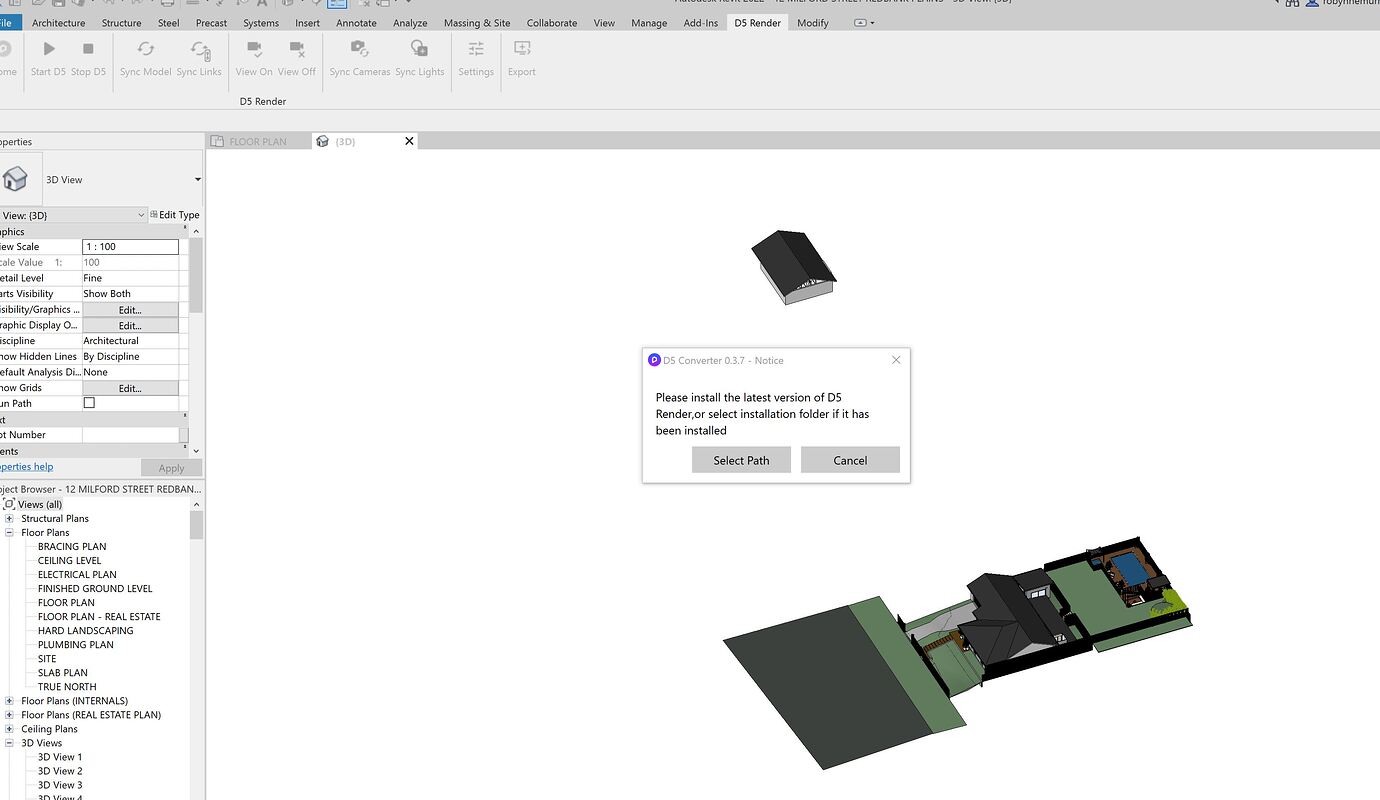Click the Detail Level value Fine
This screenshot has width=1380, height=800.
(130, 278)
